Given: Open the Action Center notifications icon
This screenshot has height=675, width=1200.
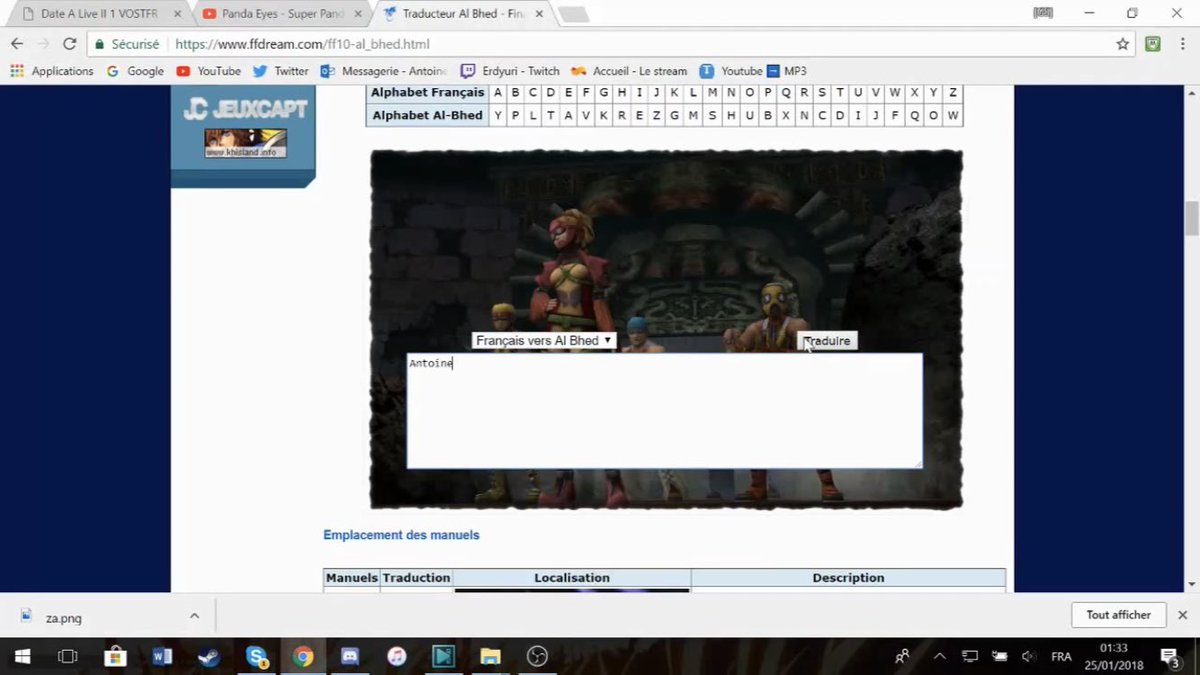Looking at the screenshot, I should pos(1169,656).
